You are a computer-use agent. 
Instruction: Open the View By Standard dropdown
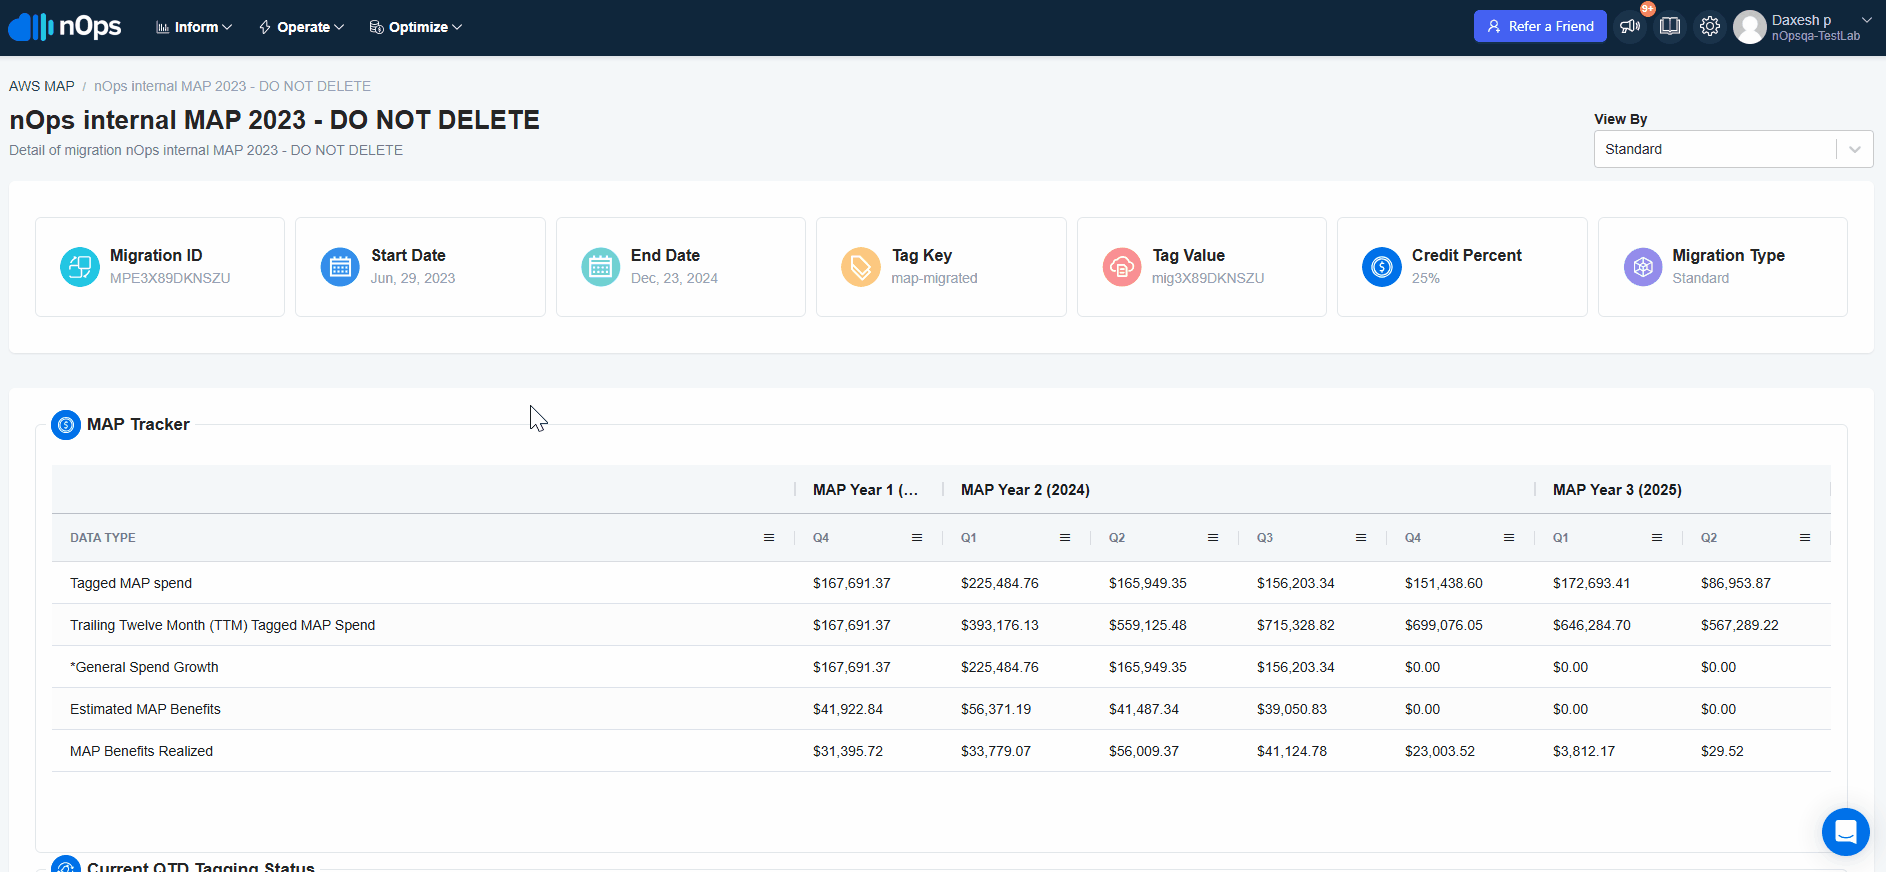1733,149
